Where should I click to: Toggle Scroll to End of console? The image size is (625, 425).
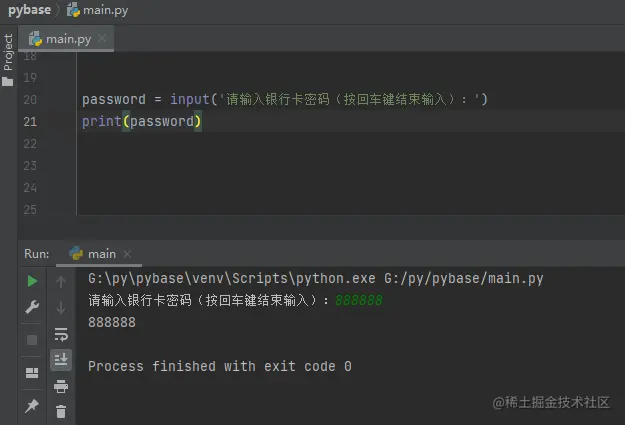point(61,360)
